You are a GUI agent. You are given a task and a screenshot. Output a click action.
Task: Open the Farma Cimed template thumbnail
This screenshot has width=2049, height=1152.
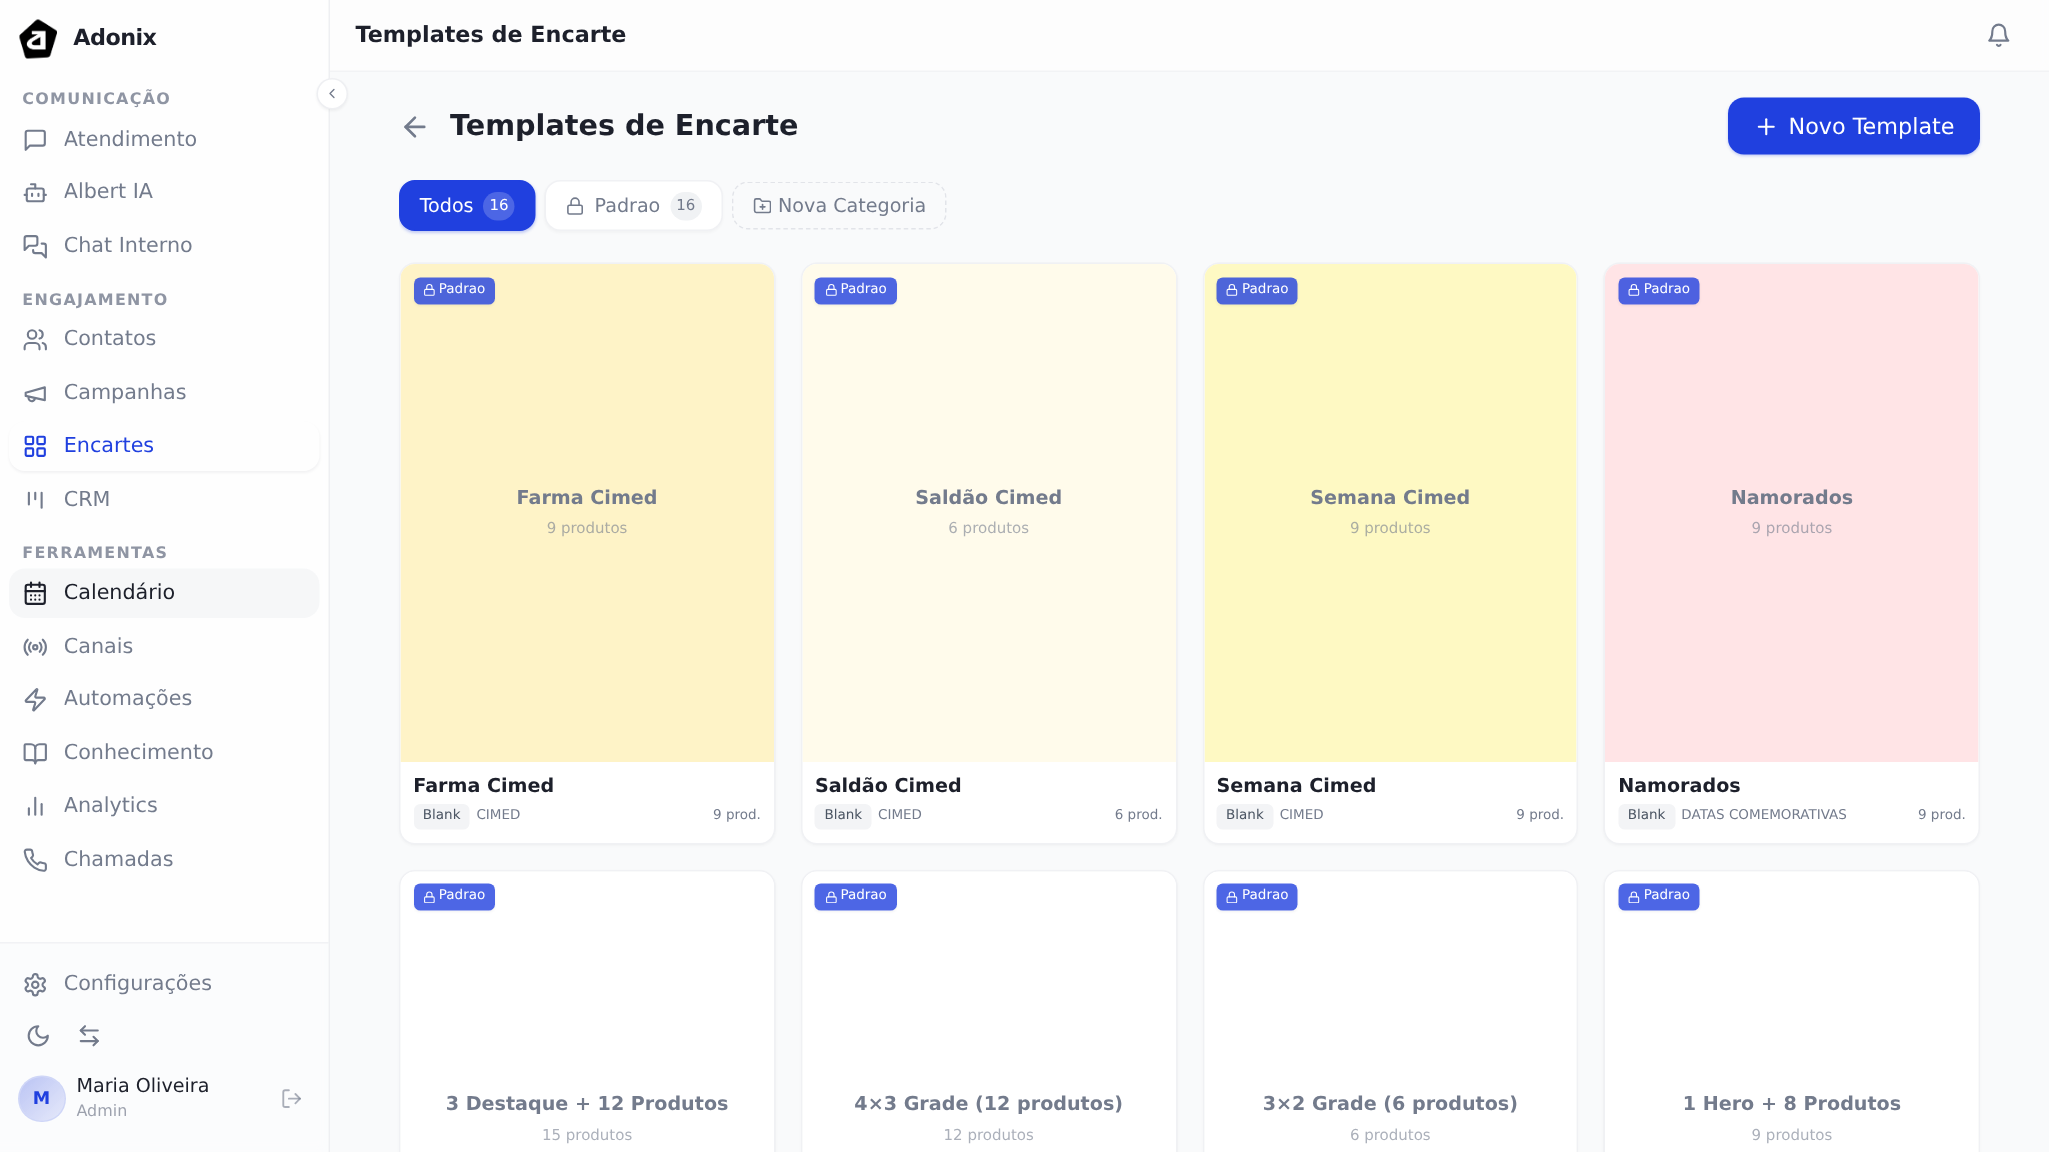point(587,512)
